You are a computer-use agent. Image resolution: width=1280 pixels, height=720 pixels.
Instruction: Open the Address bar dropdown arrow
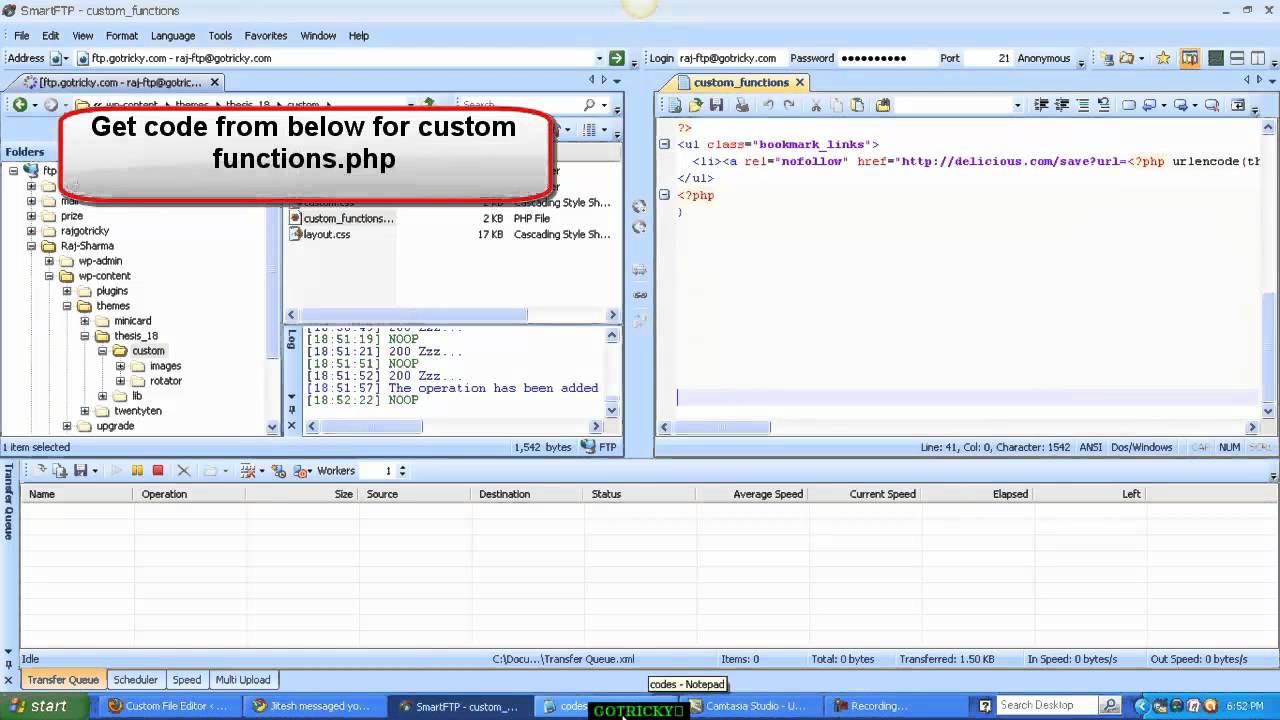(x=600, y=58)
